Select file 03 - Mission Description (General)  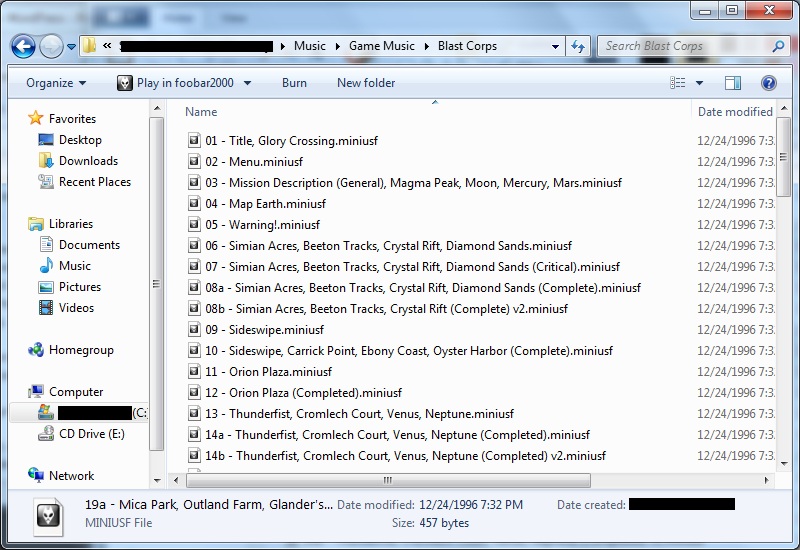point(414,183)
